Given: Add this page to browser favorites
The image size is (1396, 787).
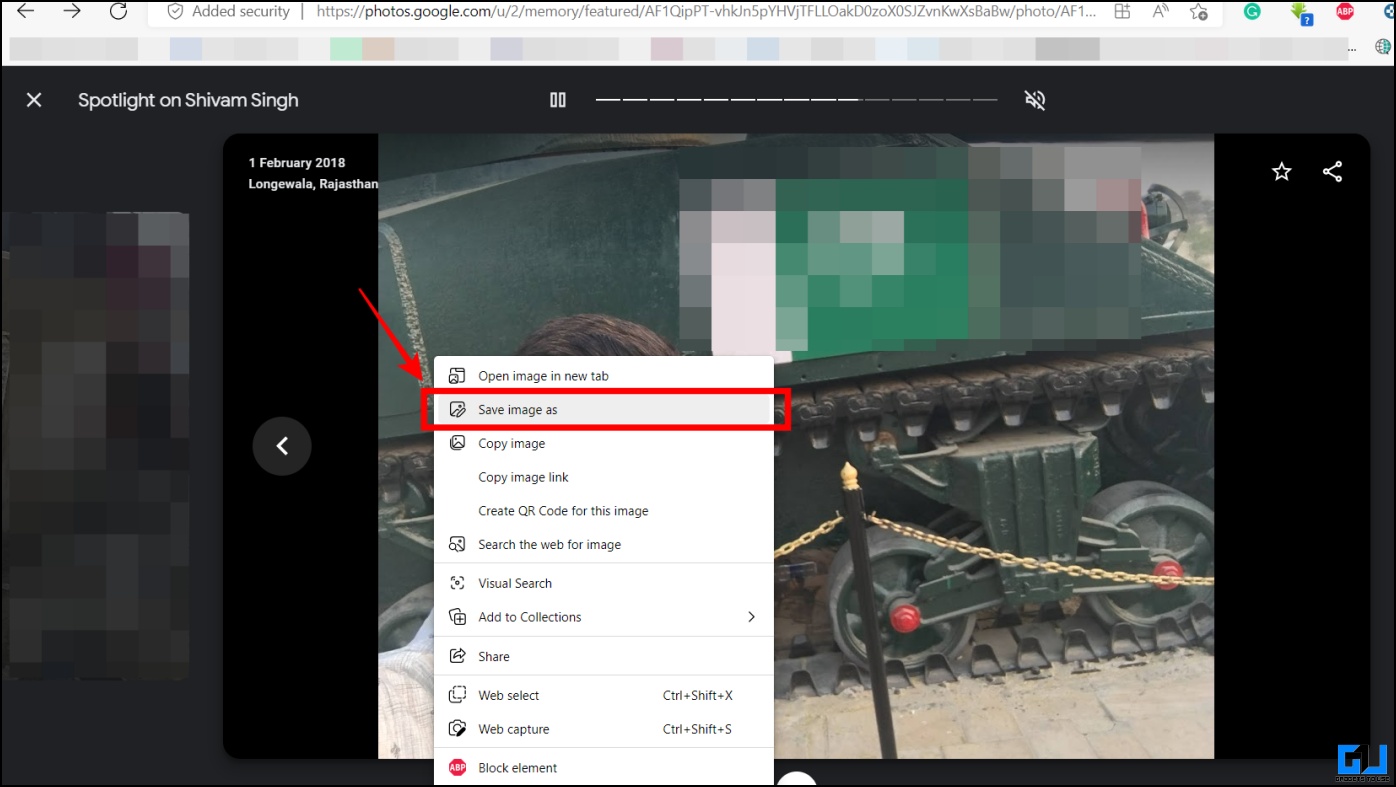Looking at the screenshot, I should click(x=1198, y=13).
